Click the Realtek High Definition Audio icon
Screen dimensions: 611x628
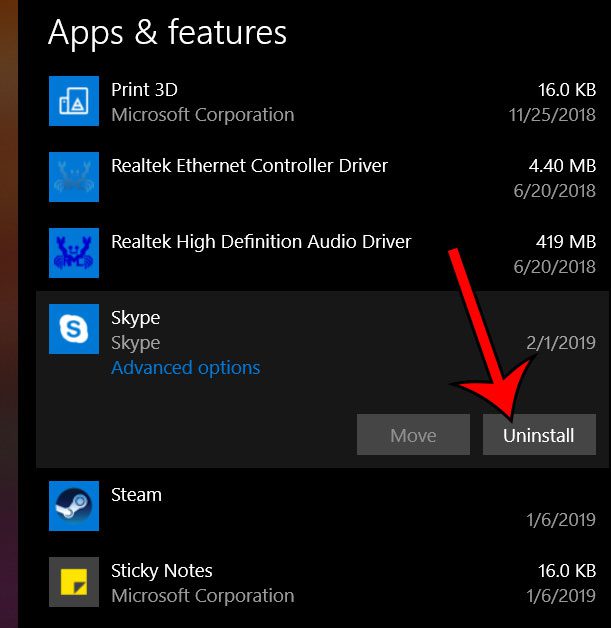pyautogui.click(x=74, y=253)
